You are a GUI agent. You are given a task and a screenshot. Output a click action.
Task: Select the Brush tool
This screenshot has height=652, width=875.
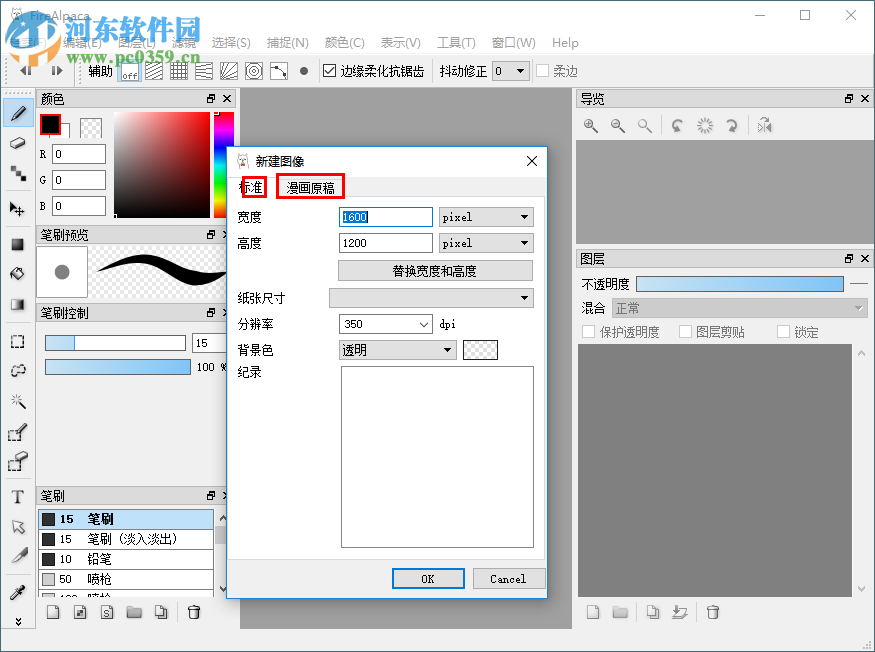[18, 113]
